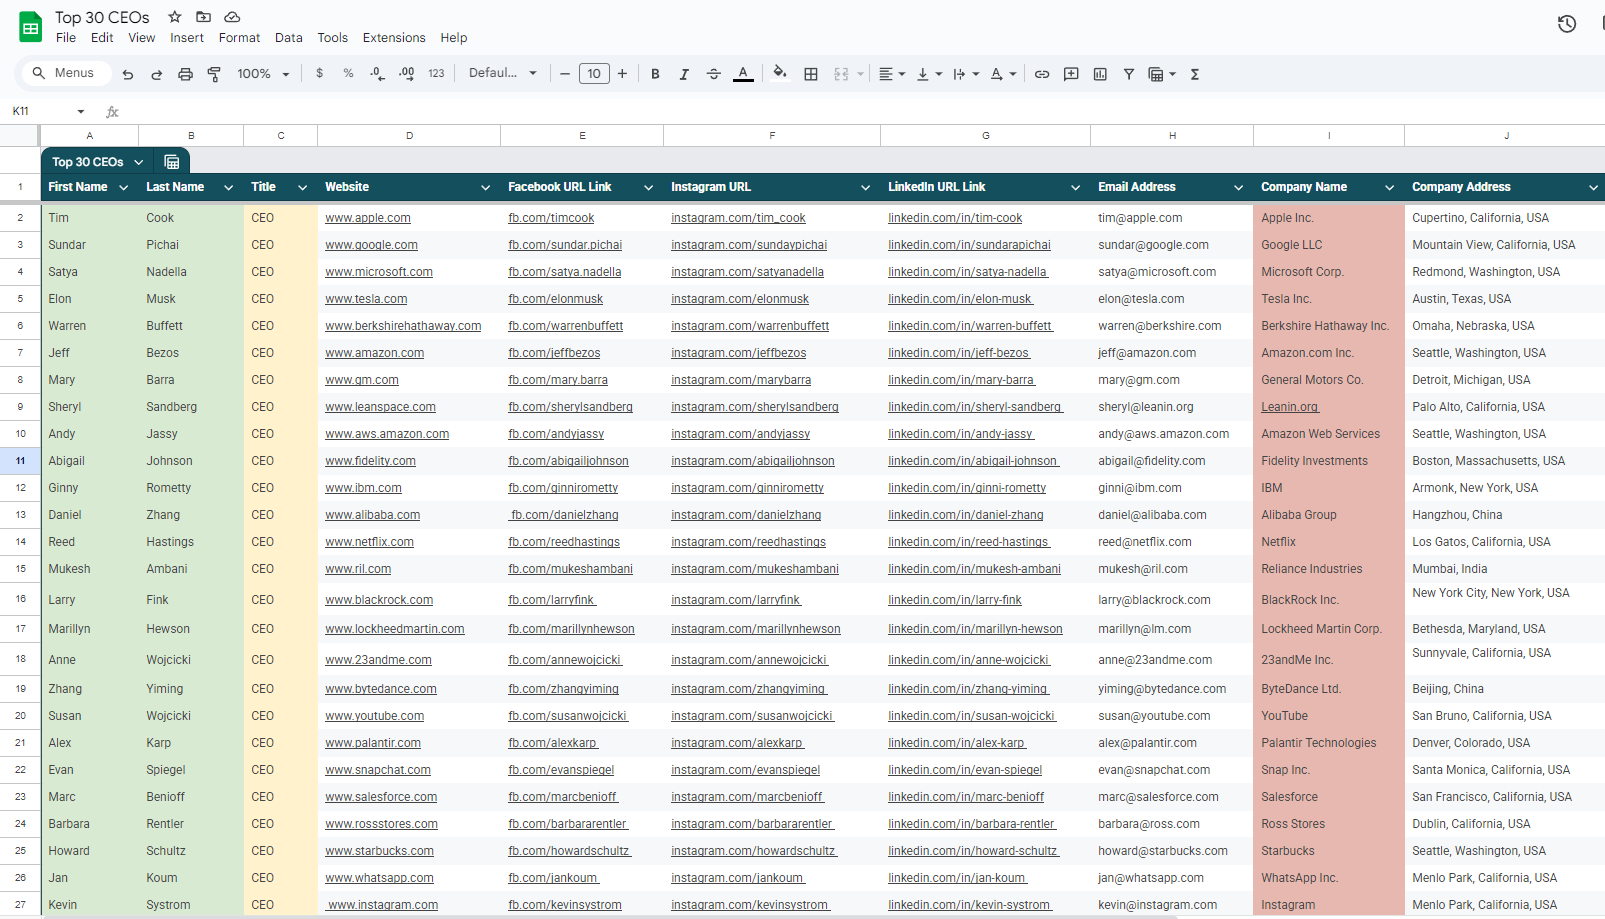Open the Format menu
This screenshot has width=1605, height=919.
[x=239, y=38]
